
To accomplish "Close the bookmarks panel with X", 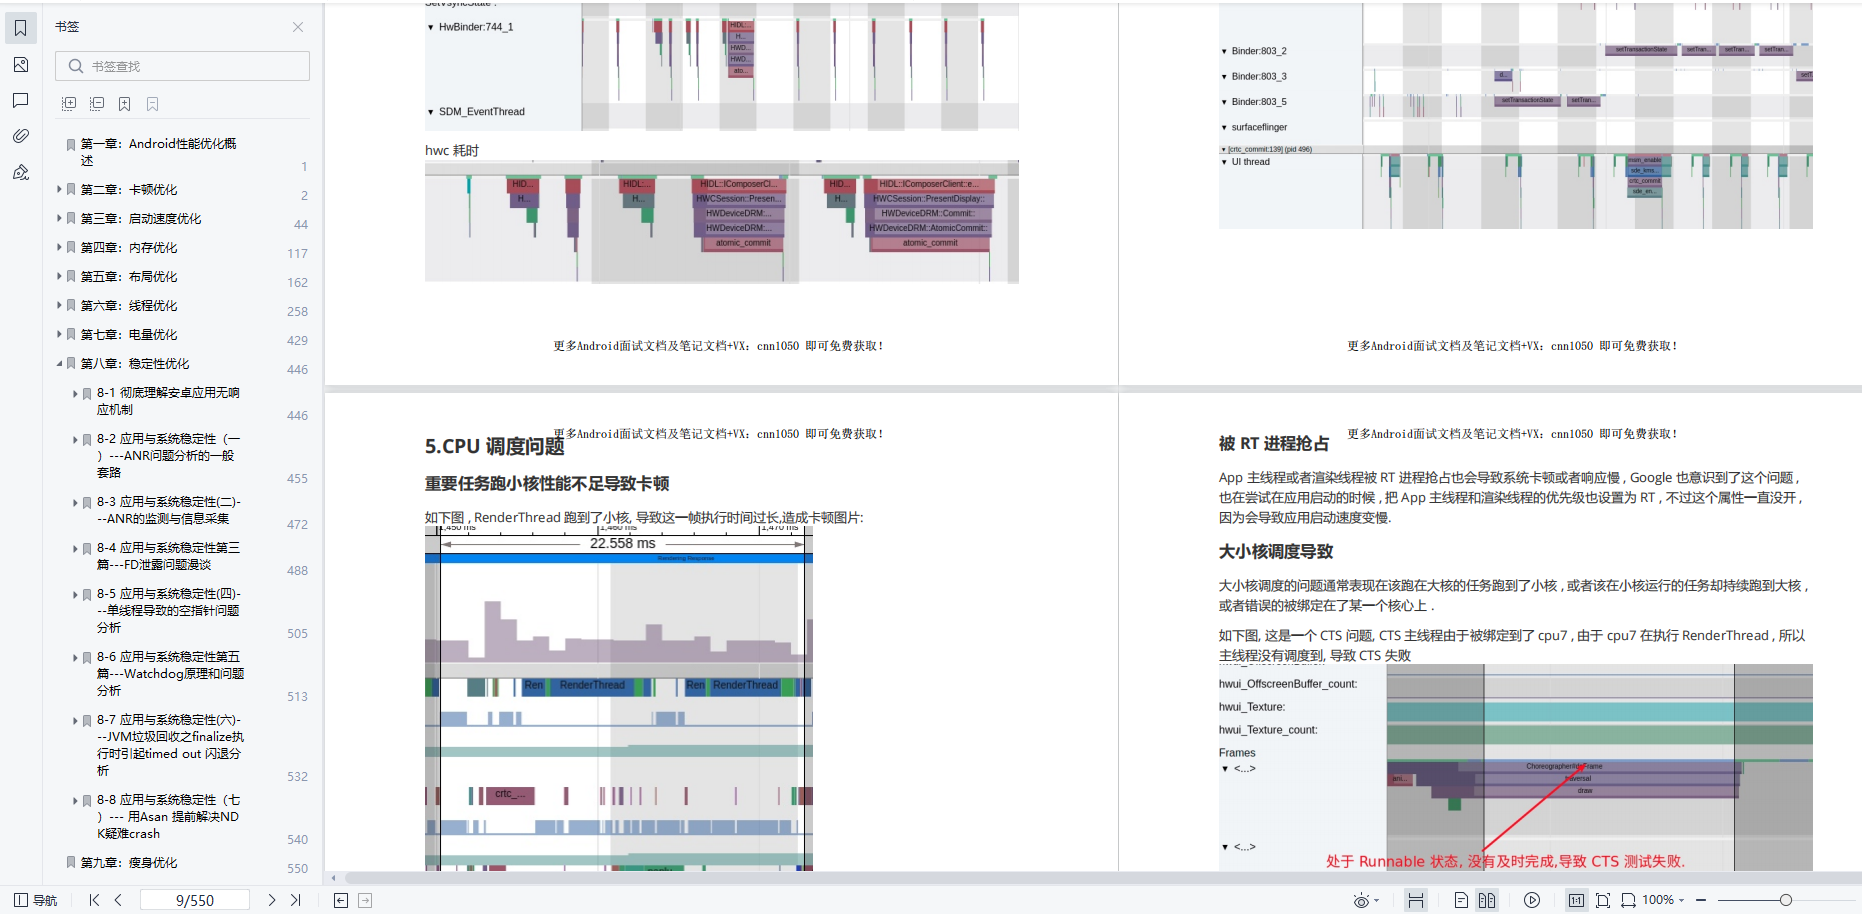I will 298,27.
